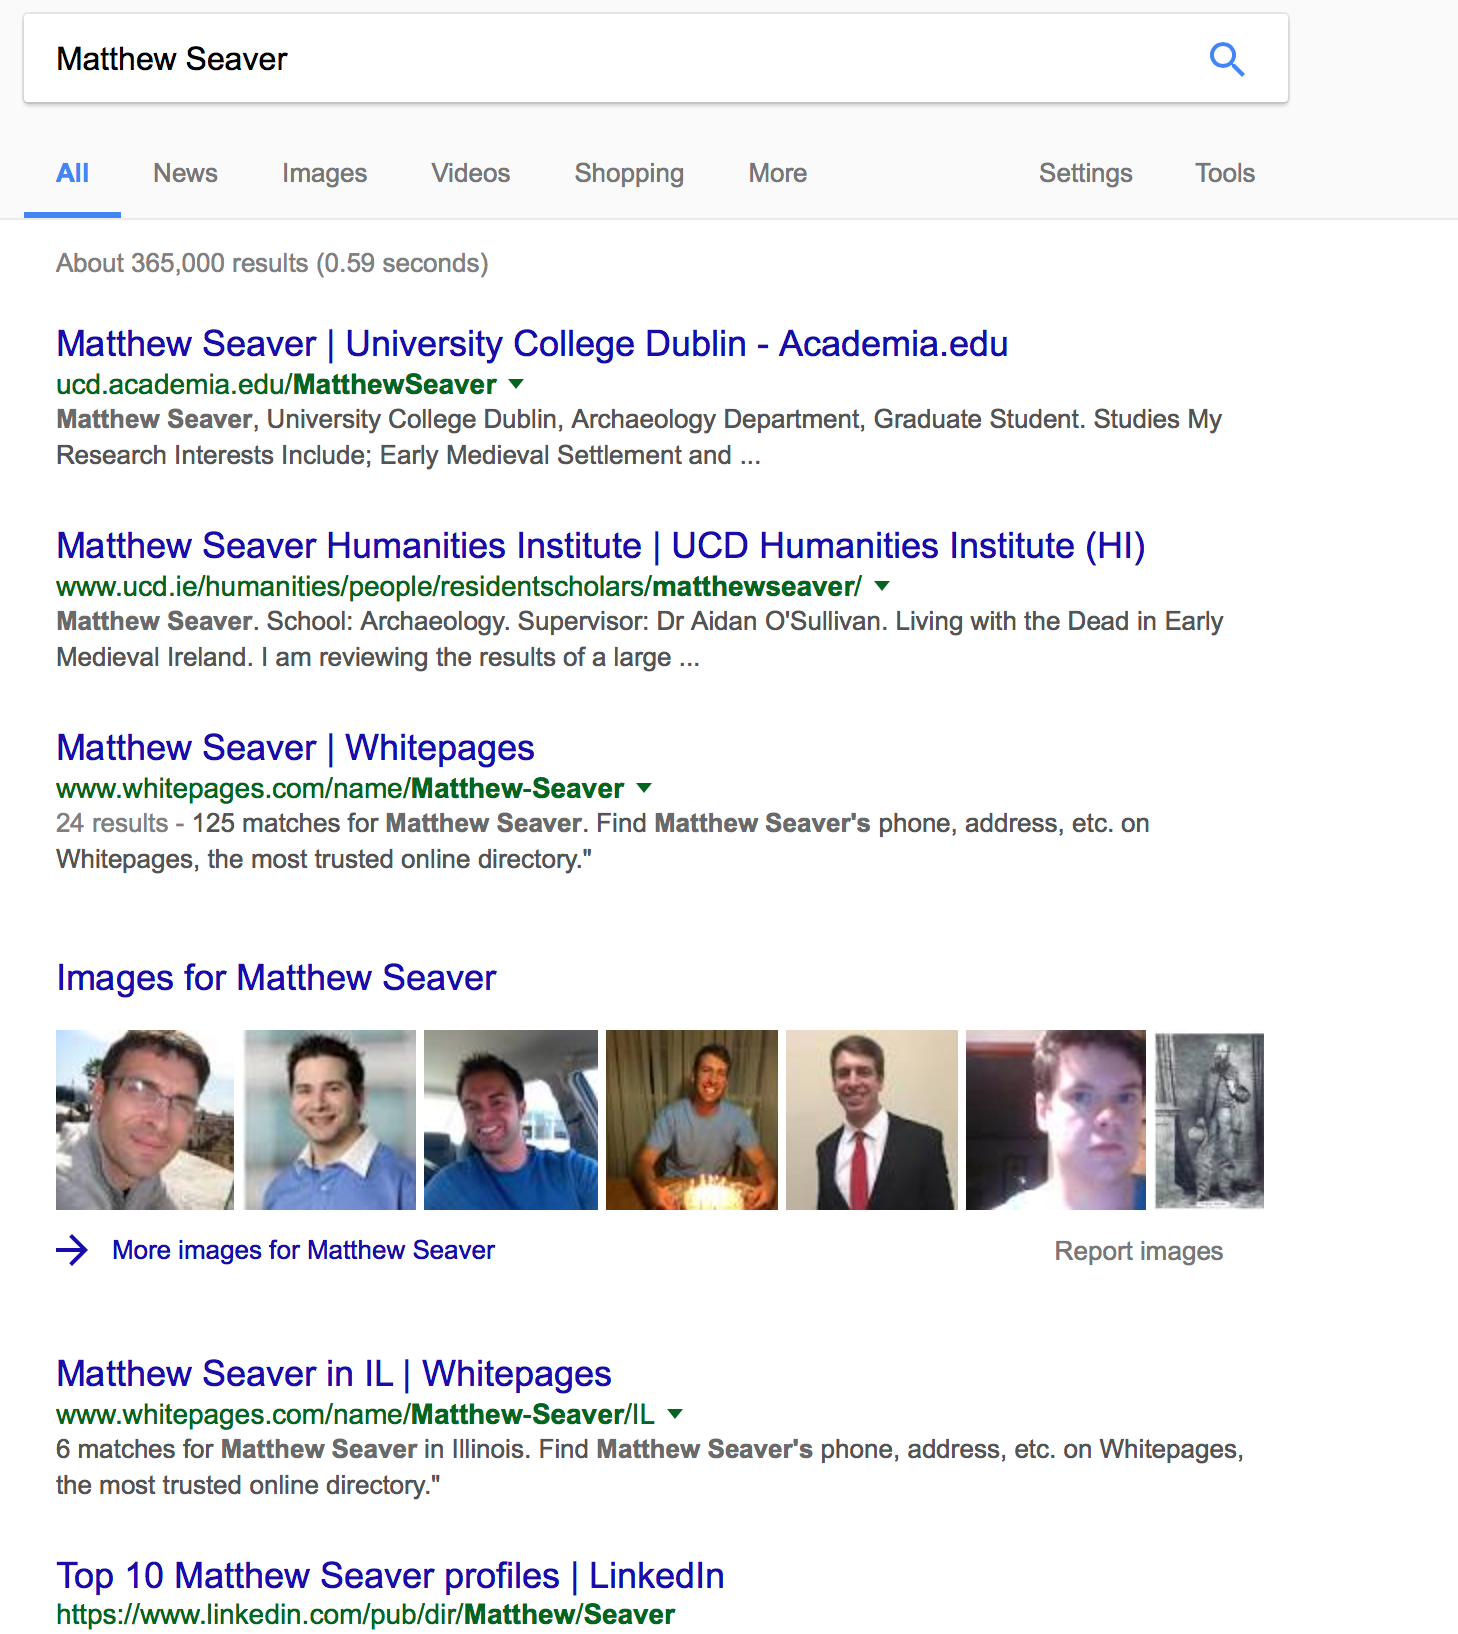Open the Images for Matthew Seaver heading
The height and width of the screenshot is (1634, 1458).
pos(276,978)
